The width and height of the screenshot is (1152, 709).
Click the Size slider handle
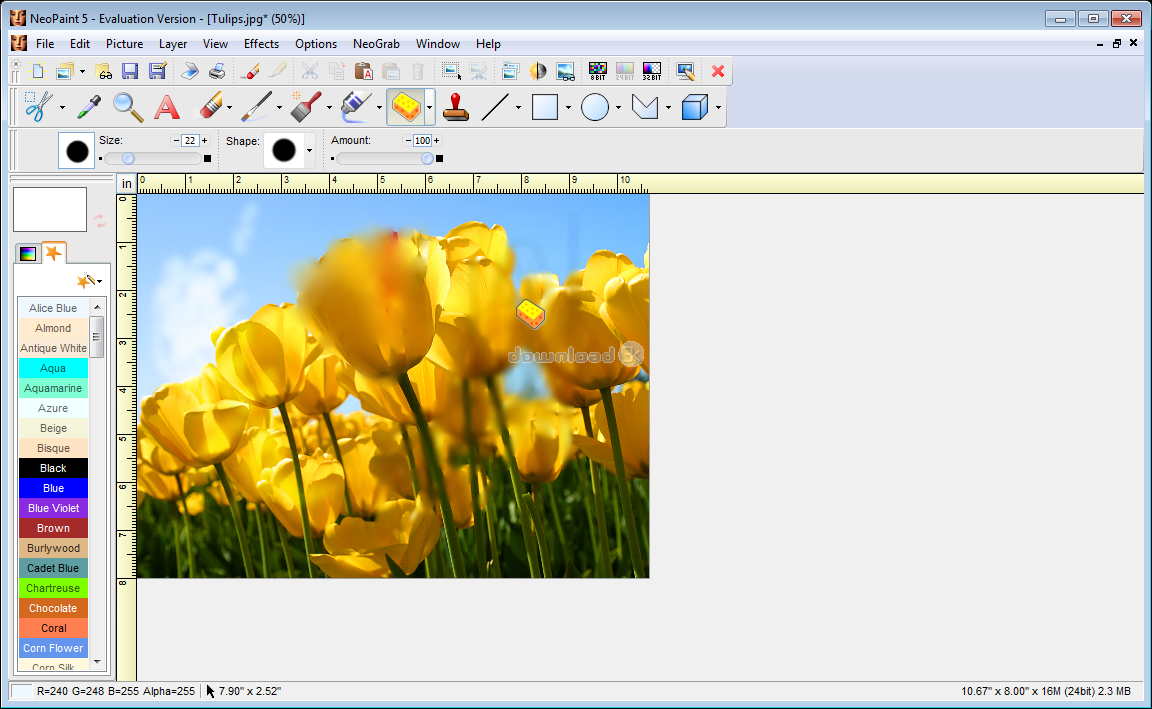click(x=129, y=159)
